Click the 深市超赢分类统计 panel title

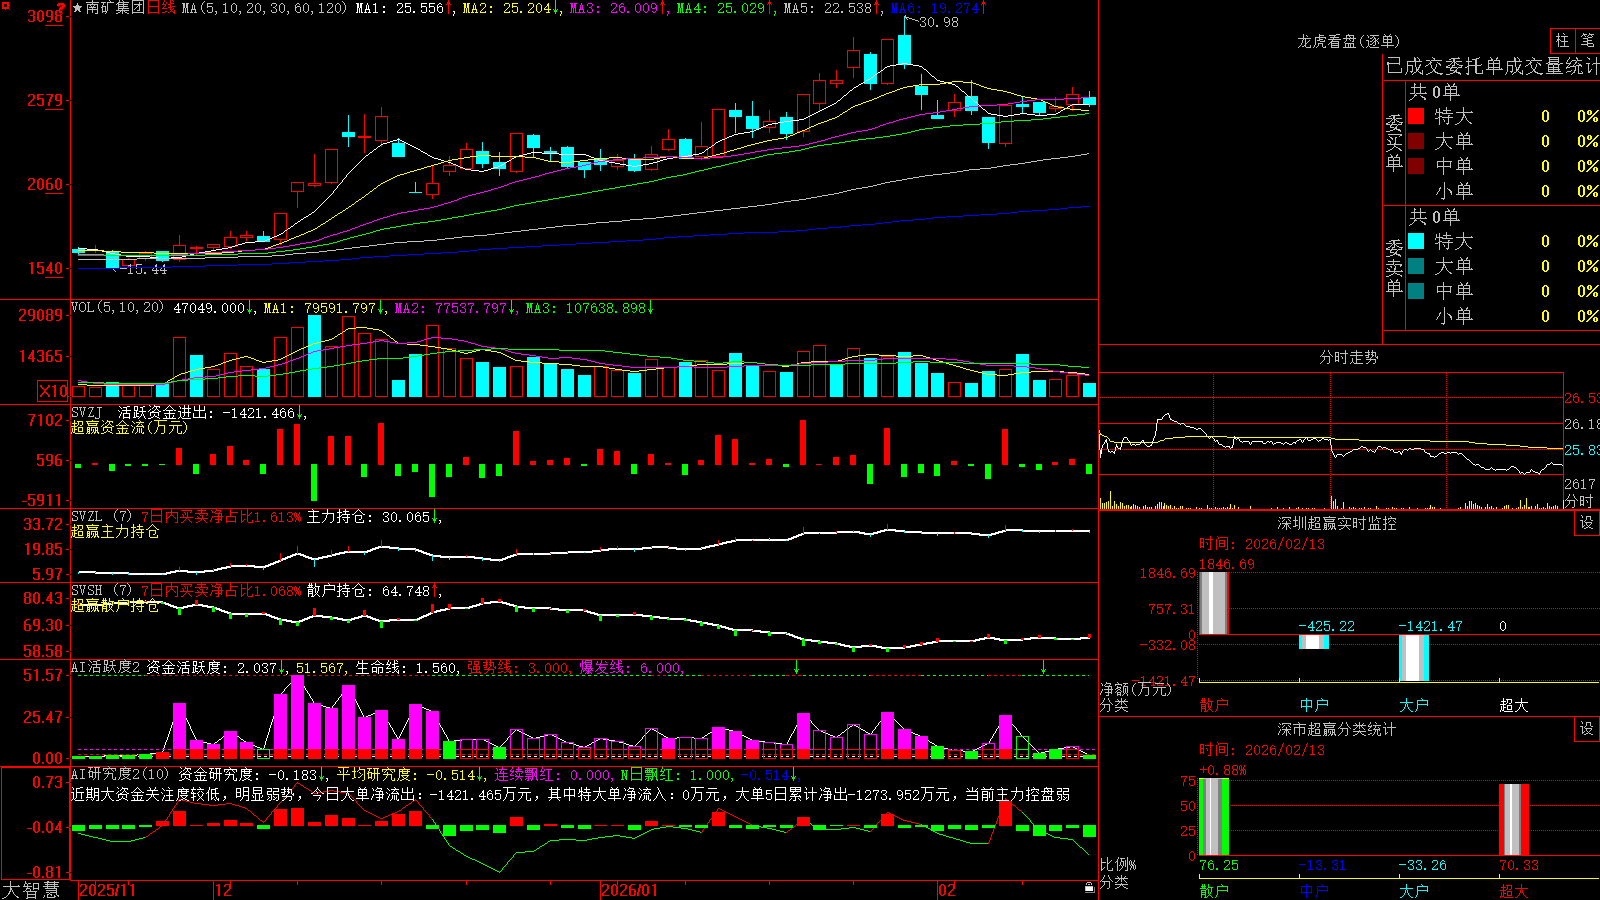(1336, 729)
